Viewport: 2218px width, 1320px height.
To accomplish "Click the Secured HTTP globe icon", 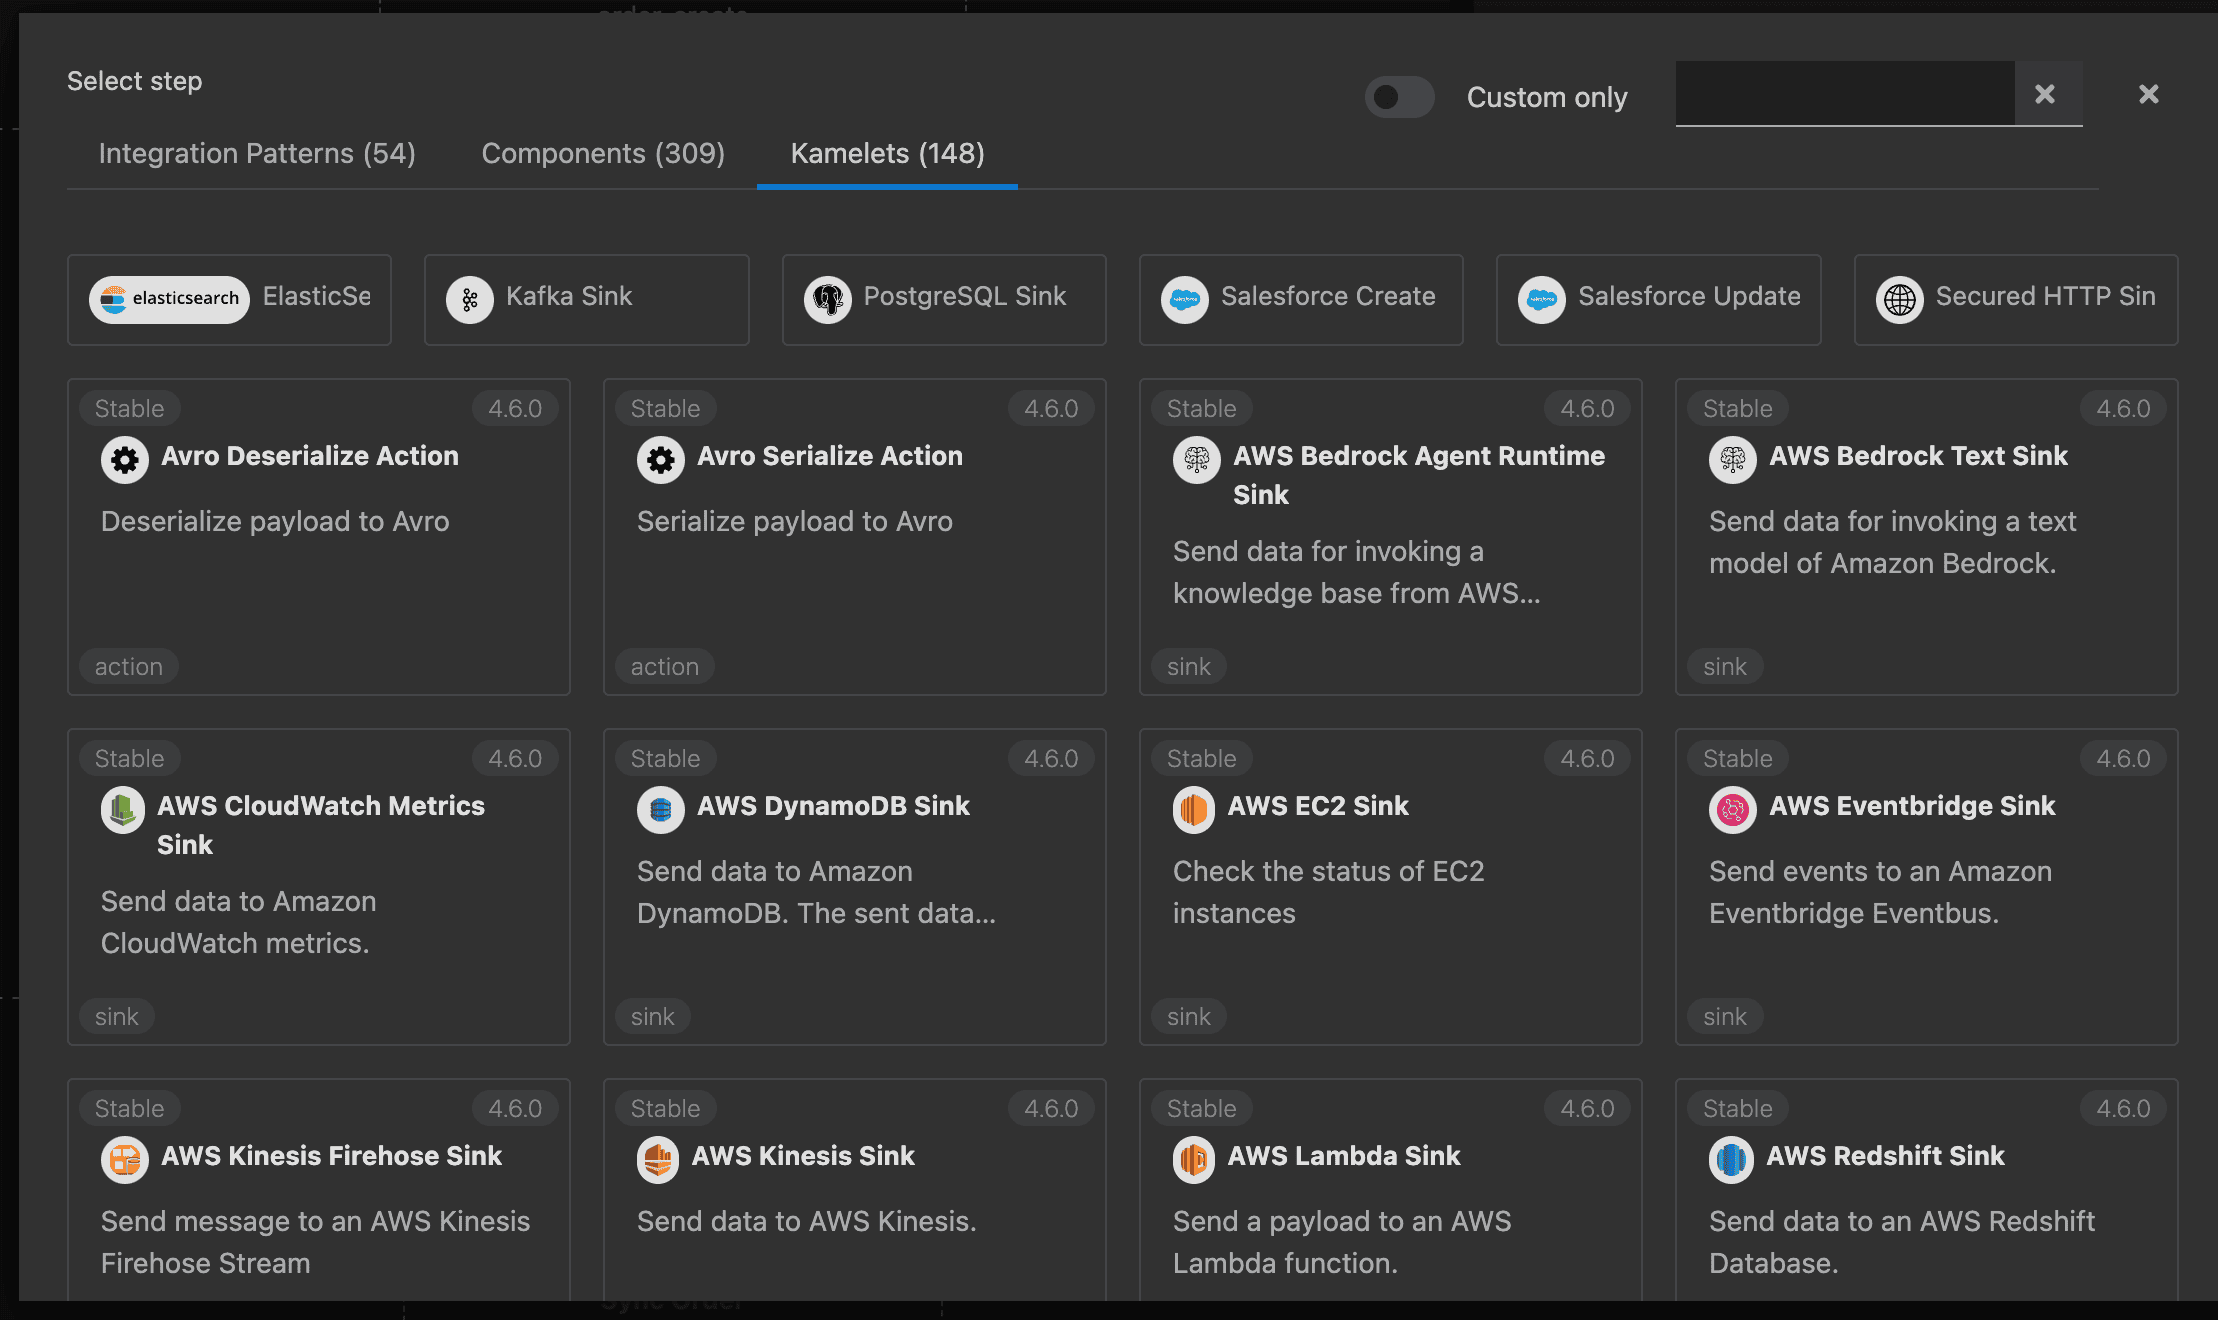I will click(x=1900, y=299).
